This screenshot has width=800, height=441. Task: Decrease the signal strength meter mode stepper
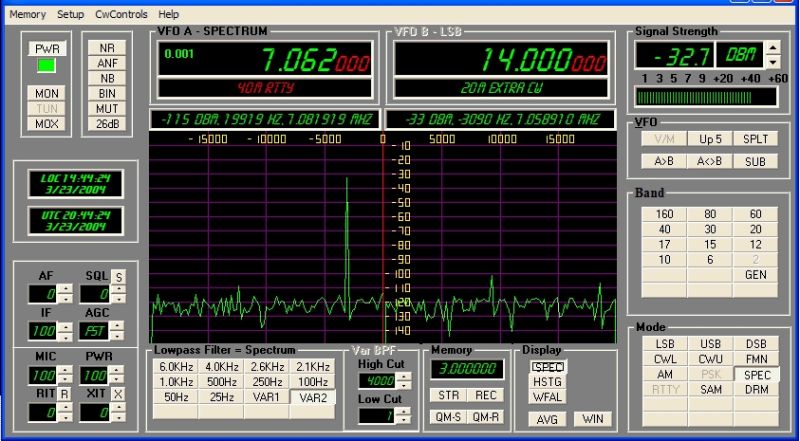(774, 62)
